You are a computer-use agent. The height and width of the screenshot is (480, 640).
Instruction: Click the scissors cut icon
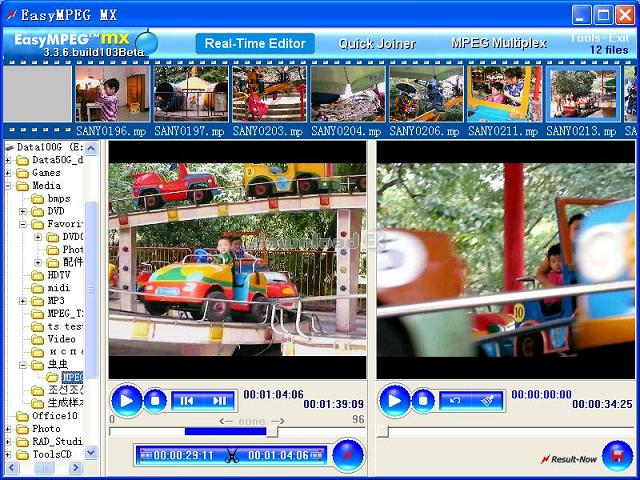[231, 456]
